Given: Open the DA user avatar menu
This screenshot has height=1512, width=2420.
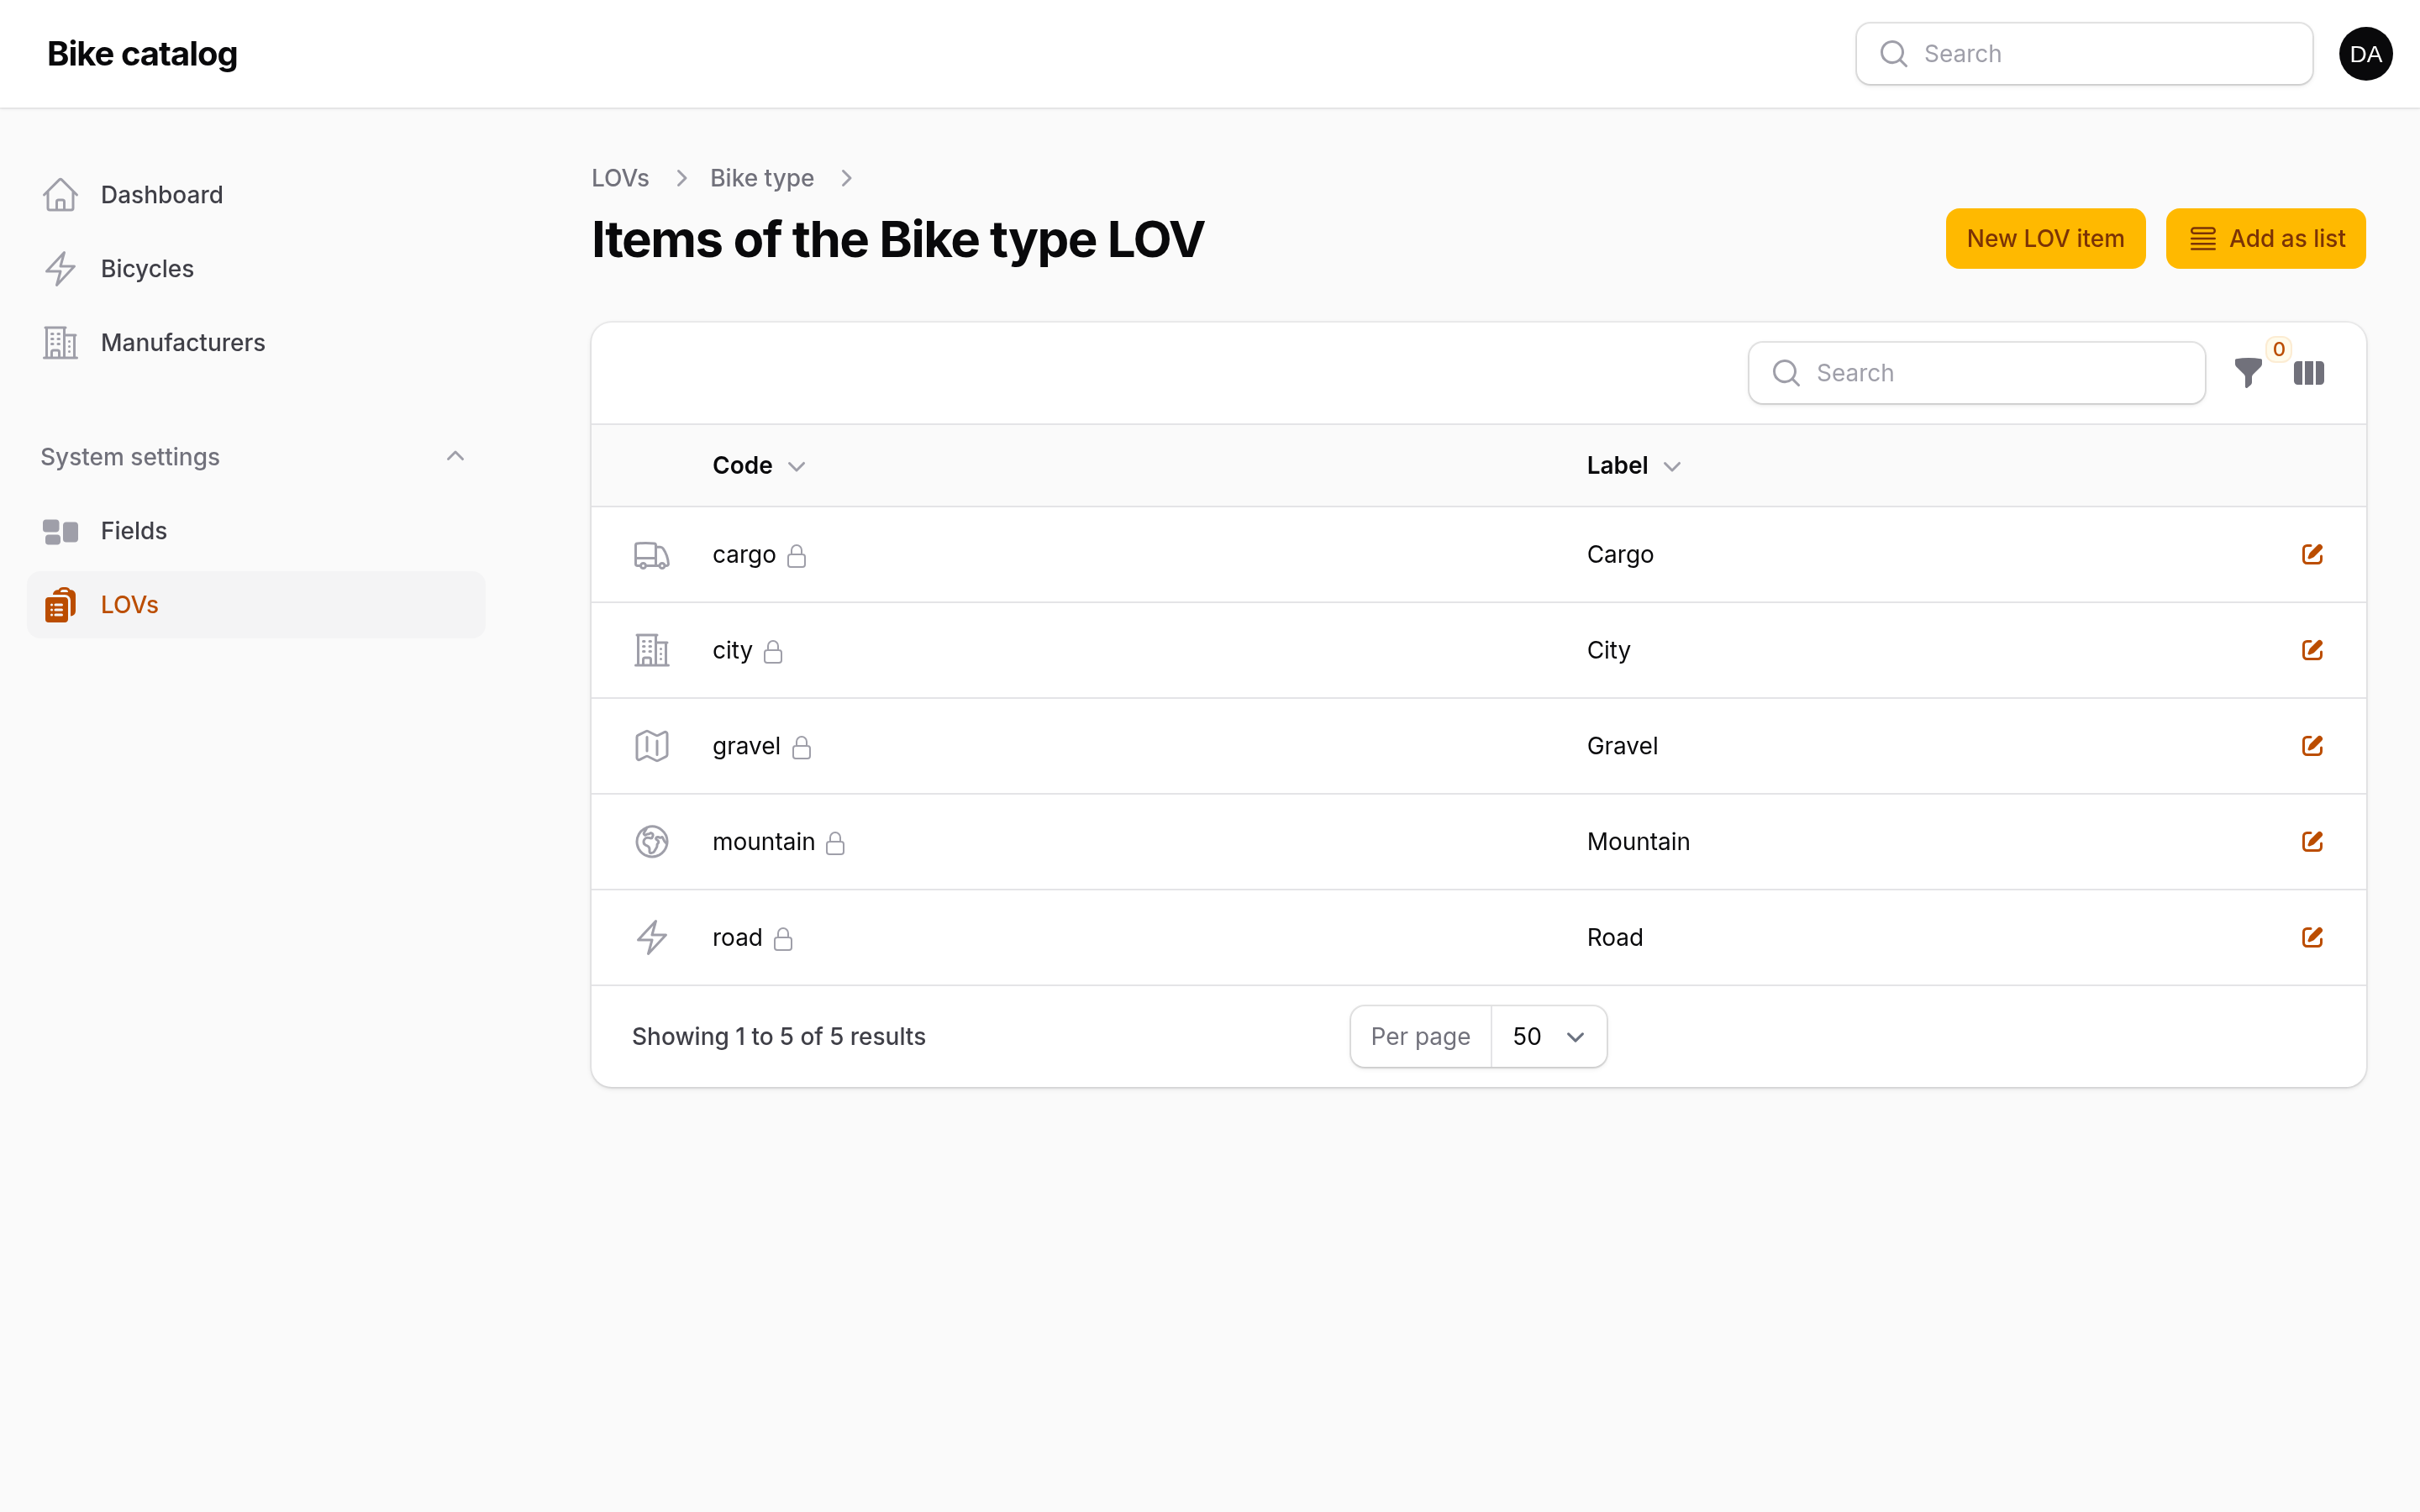Looking at the screenshot, I should 2365,54.
